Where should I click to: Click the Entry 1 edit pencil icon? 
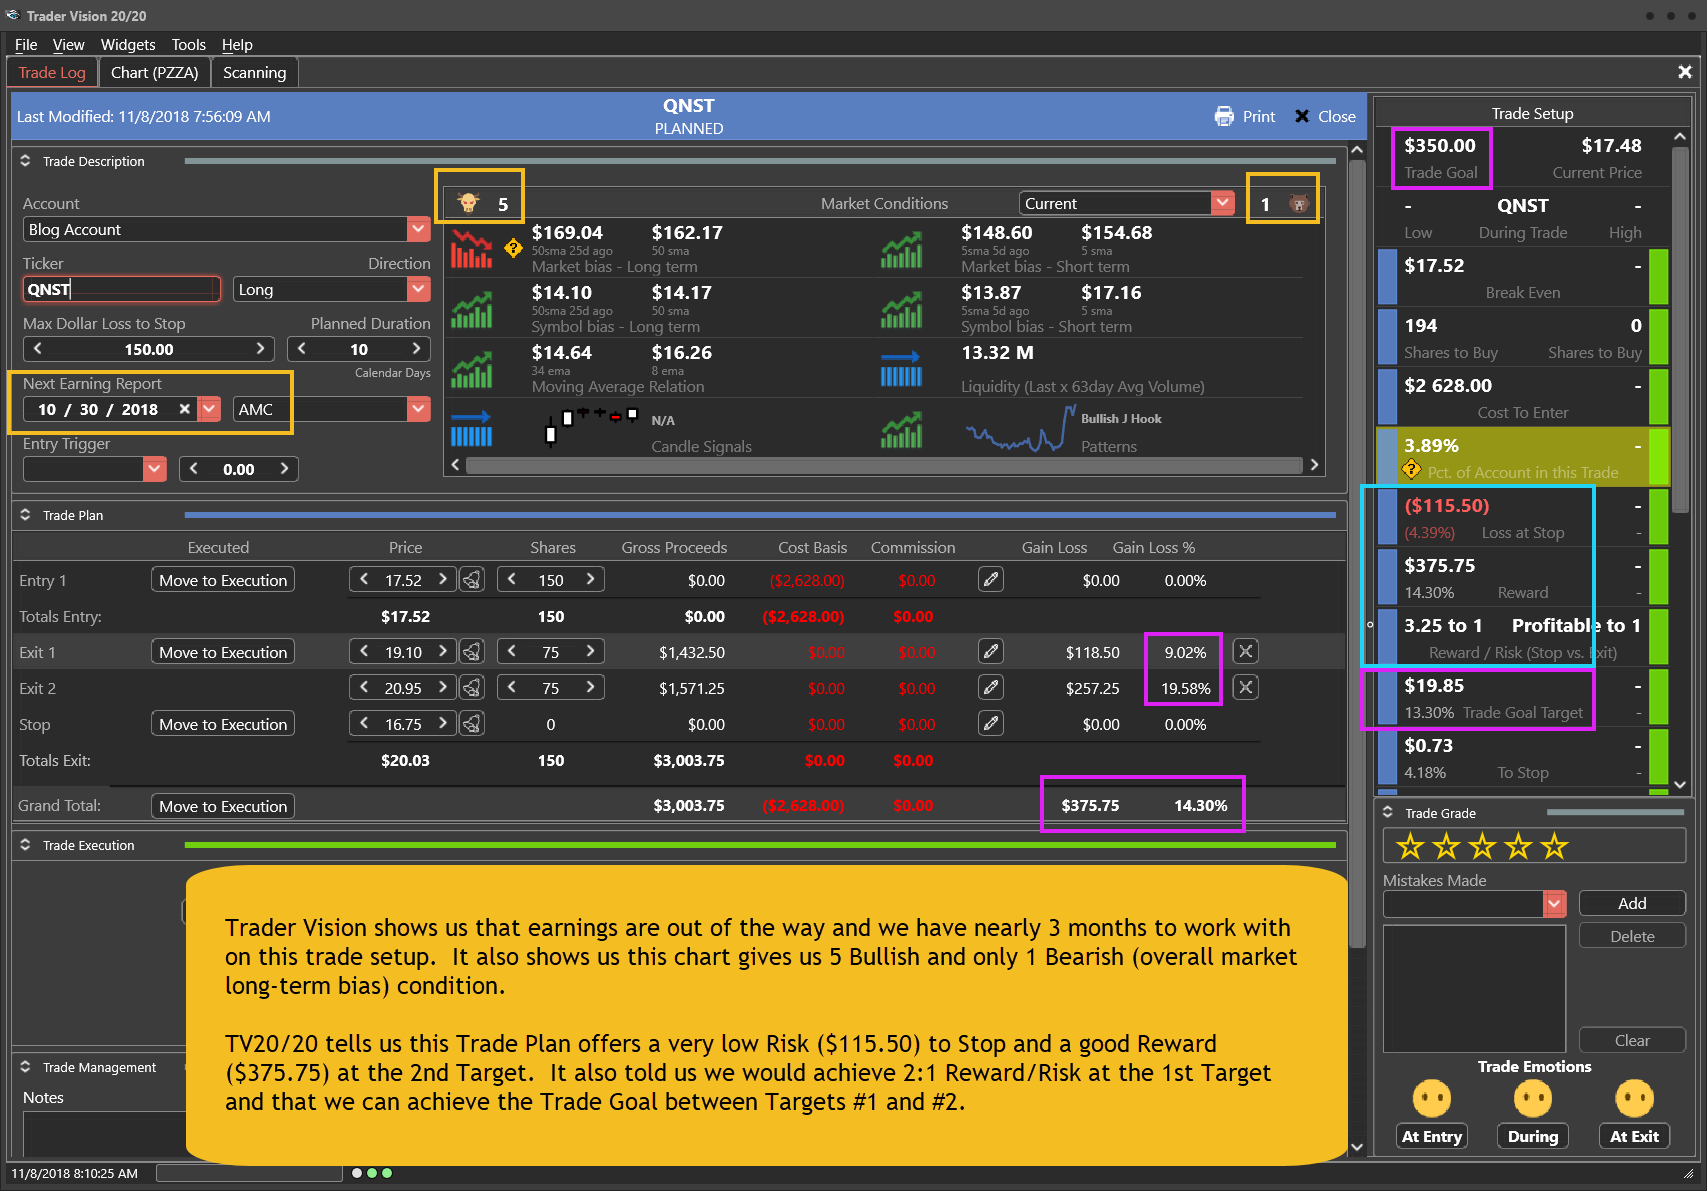(x=991, y=579)
